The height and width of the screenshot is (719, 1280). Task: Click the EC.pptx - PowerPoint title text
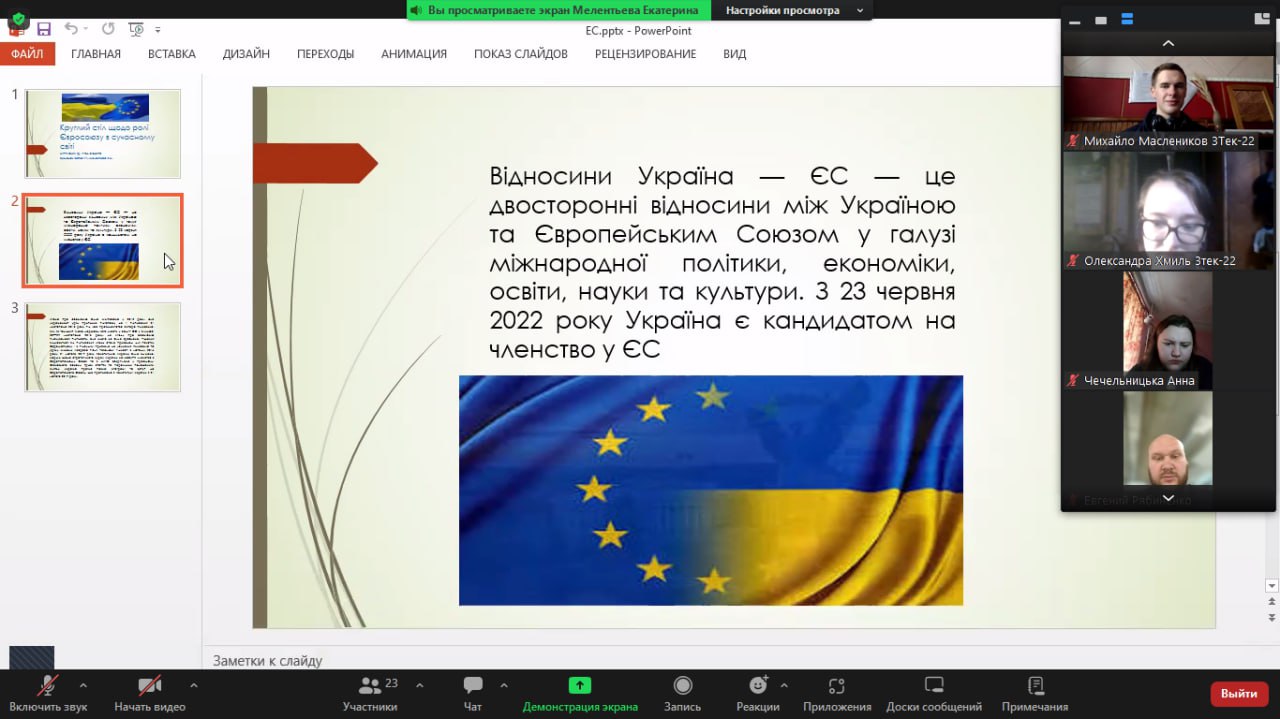[x=639, y=31]
